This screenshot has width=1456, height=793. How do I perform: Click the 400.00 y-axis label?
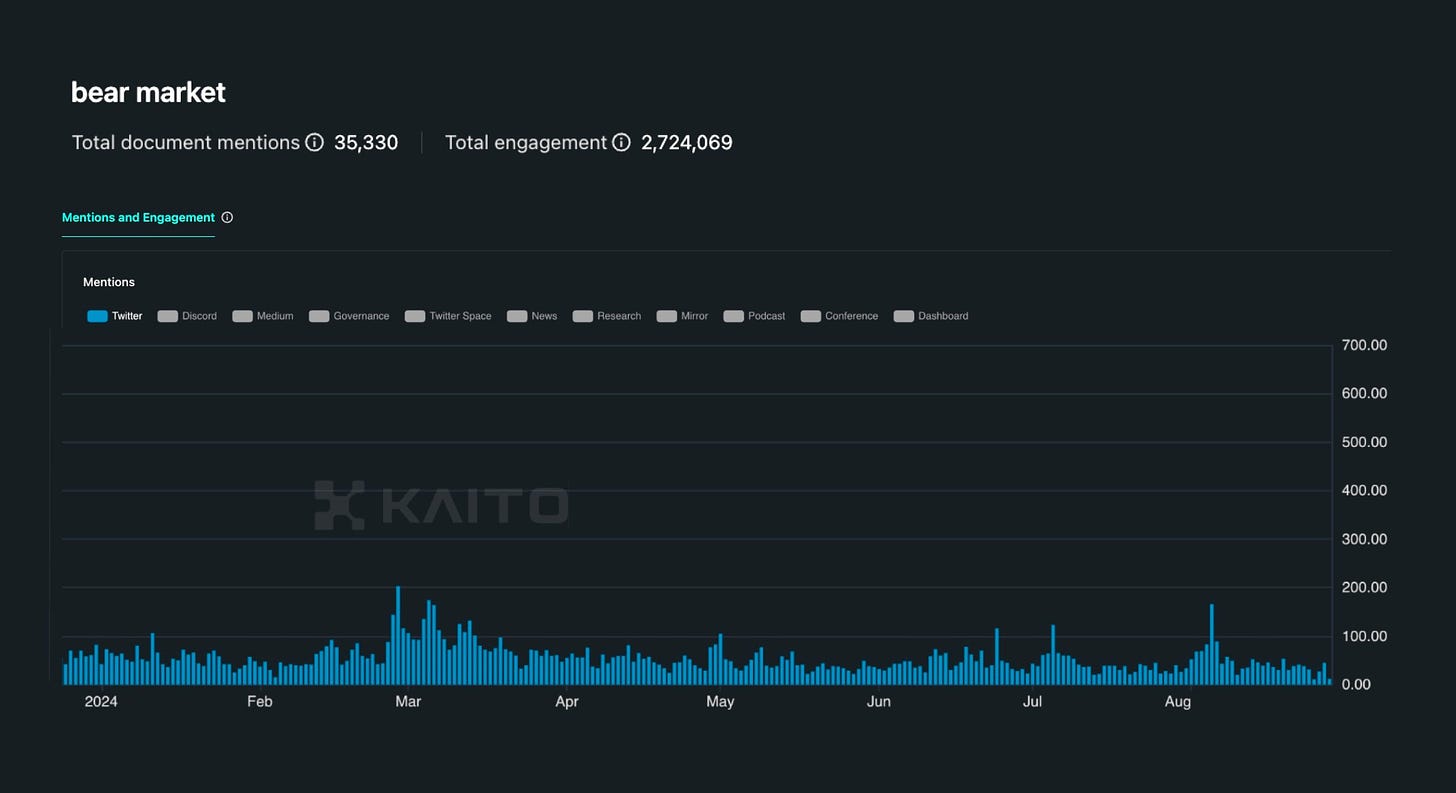tap(1365, 491)
